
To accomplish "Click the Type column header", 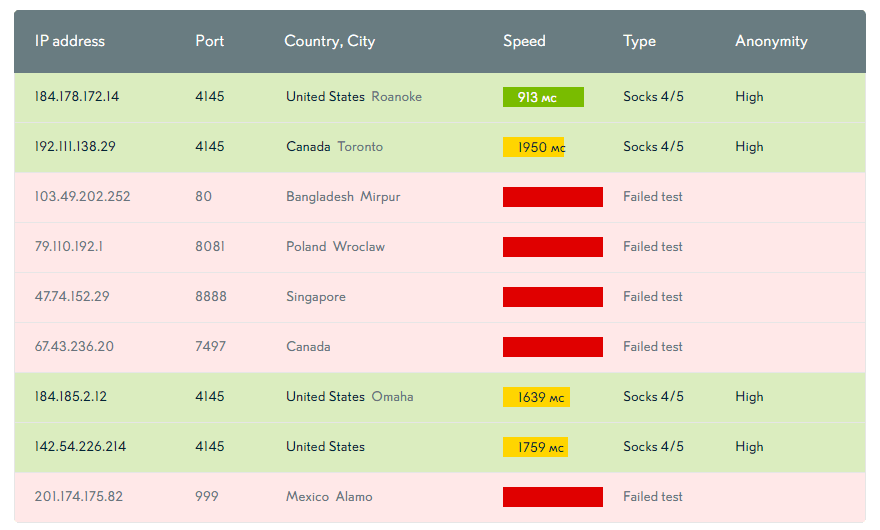I will click(x=639, y=41).
